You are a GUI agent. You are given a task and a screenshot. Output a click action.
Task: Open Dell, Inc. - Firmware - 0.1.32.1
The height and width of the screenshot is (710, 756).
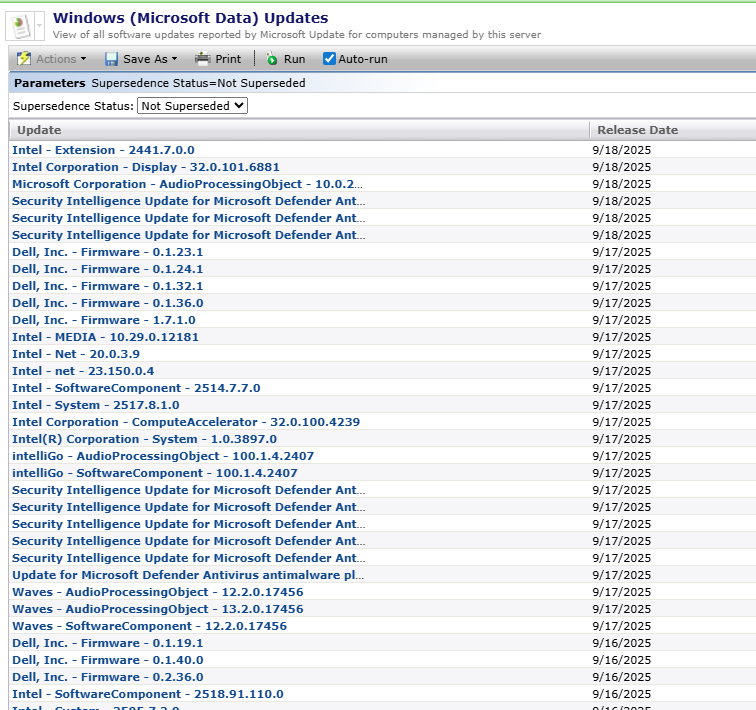[x=108, y=286]
